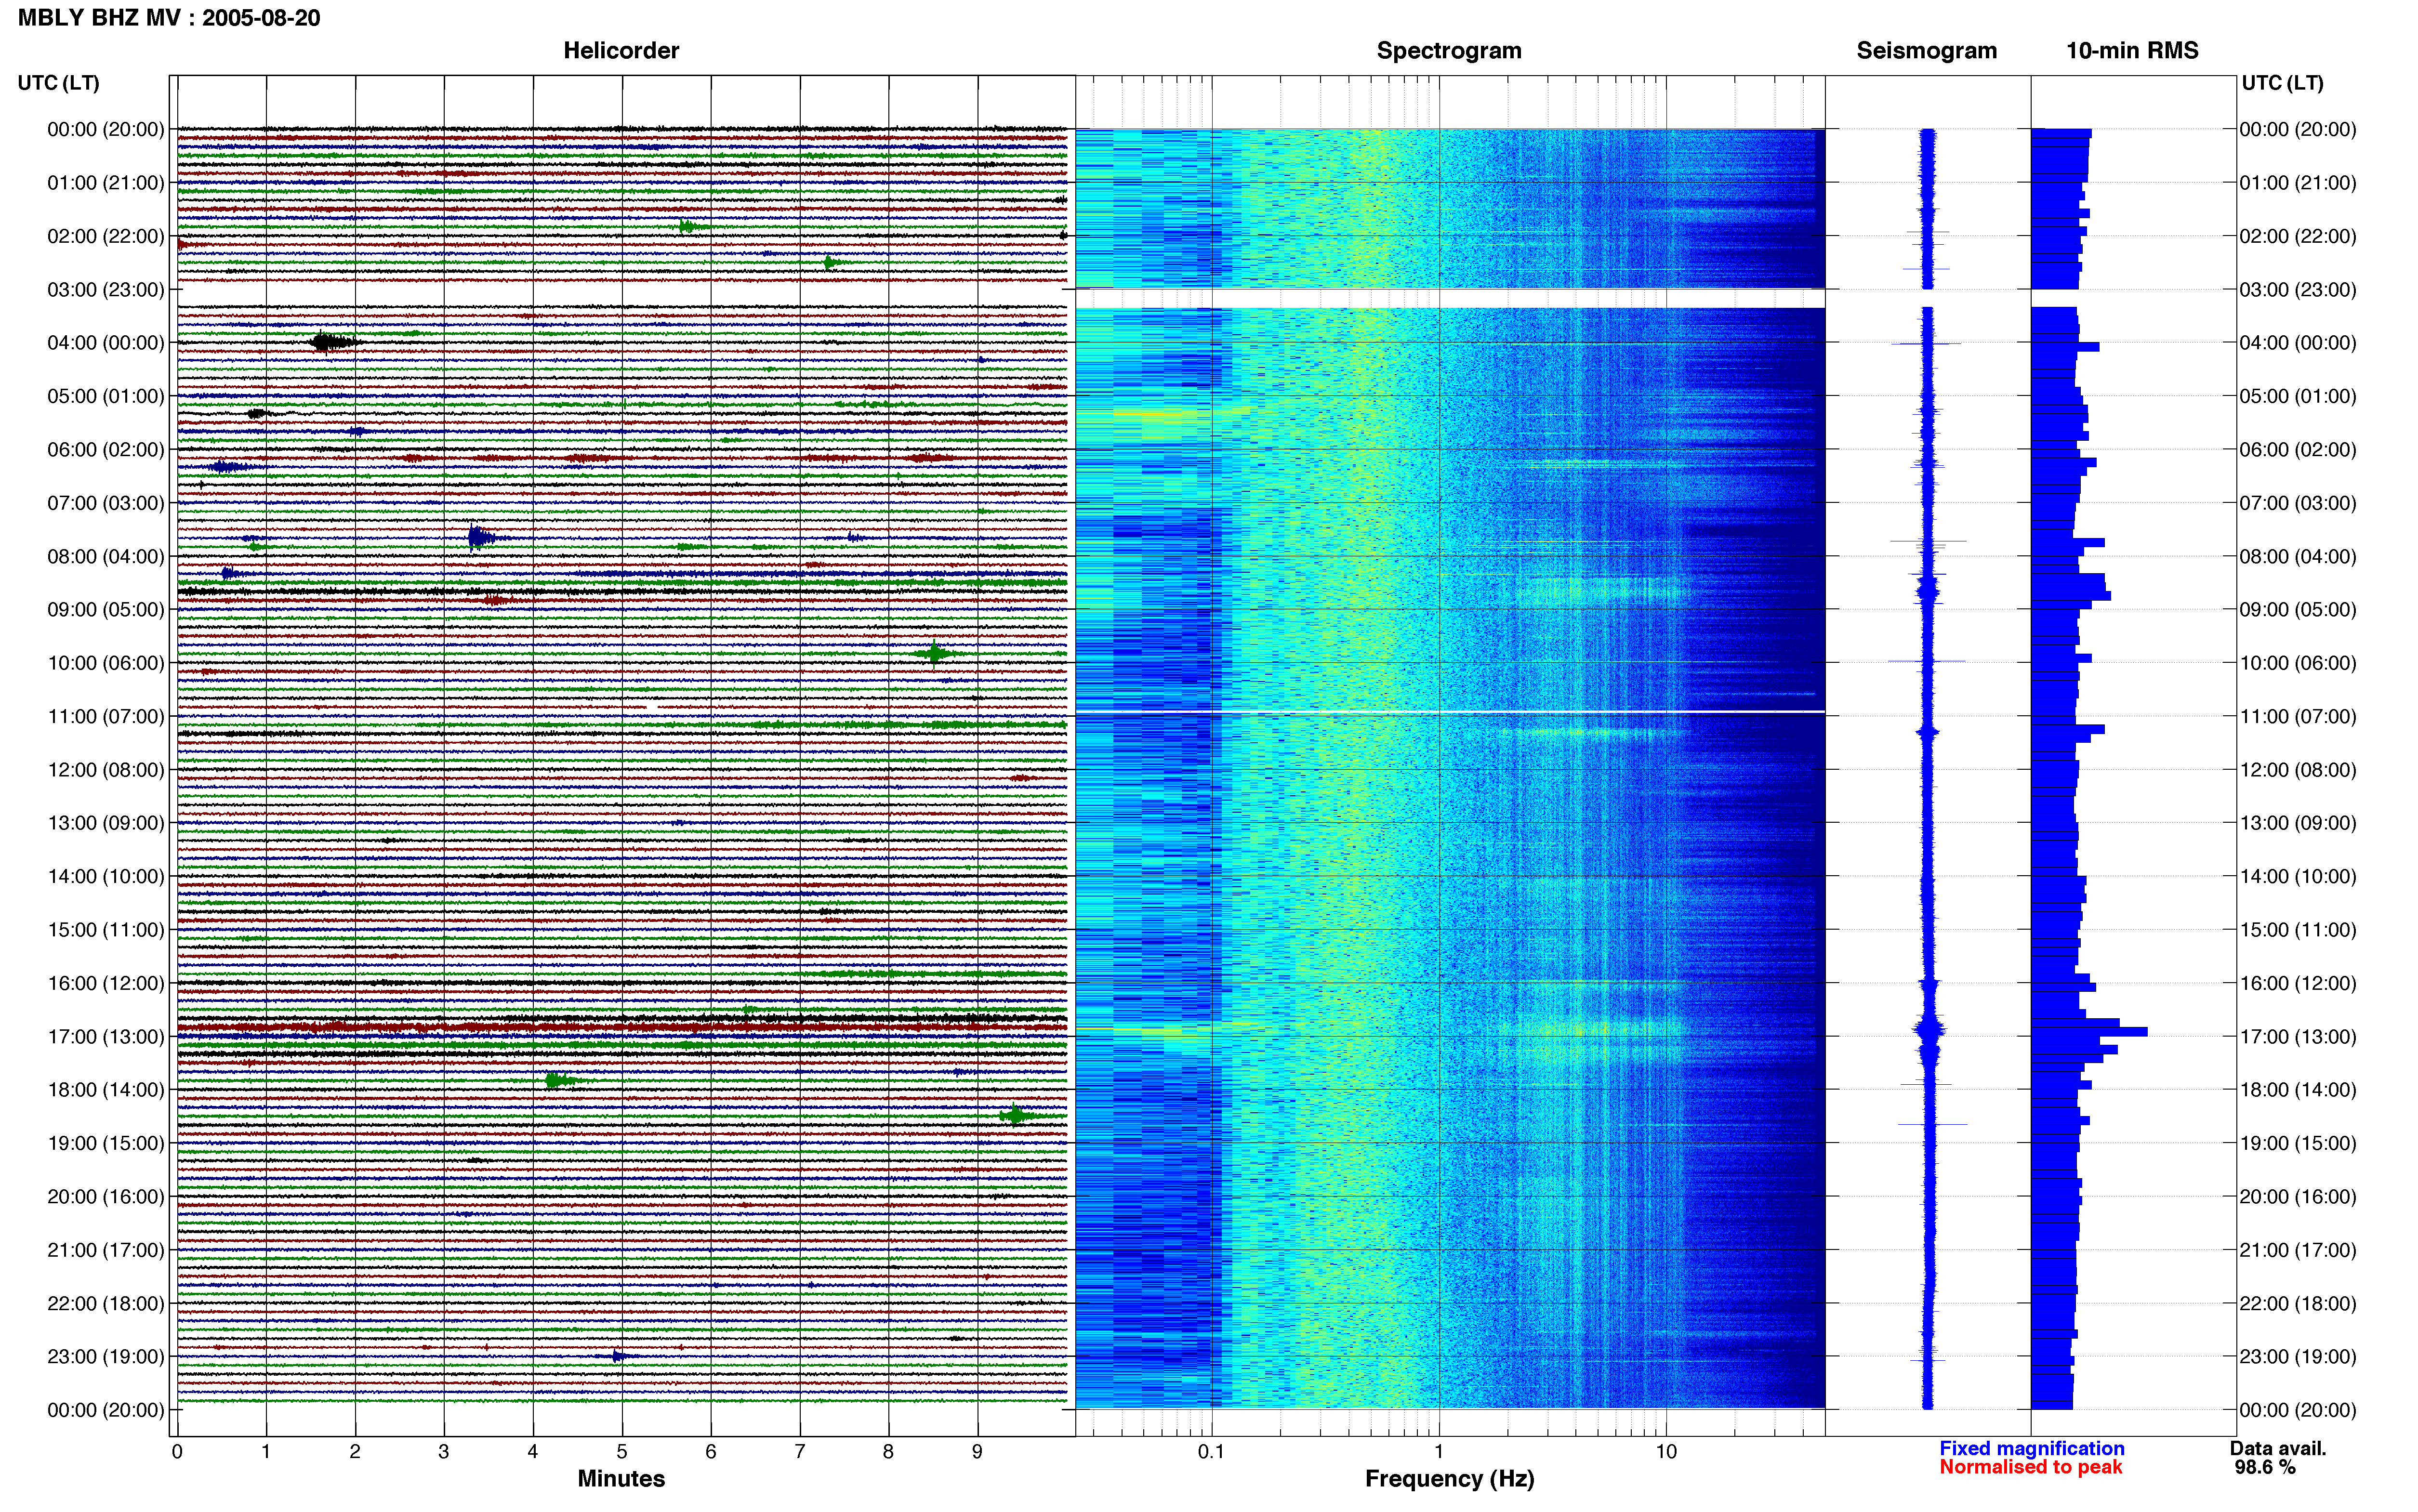Click '14:00 (10:00)' on the helicorder time axis
Viewport: 2418px width, 1512px height.
tap(106, 877)
